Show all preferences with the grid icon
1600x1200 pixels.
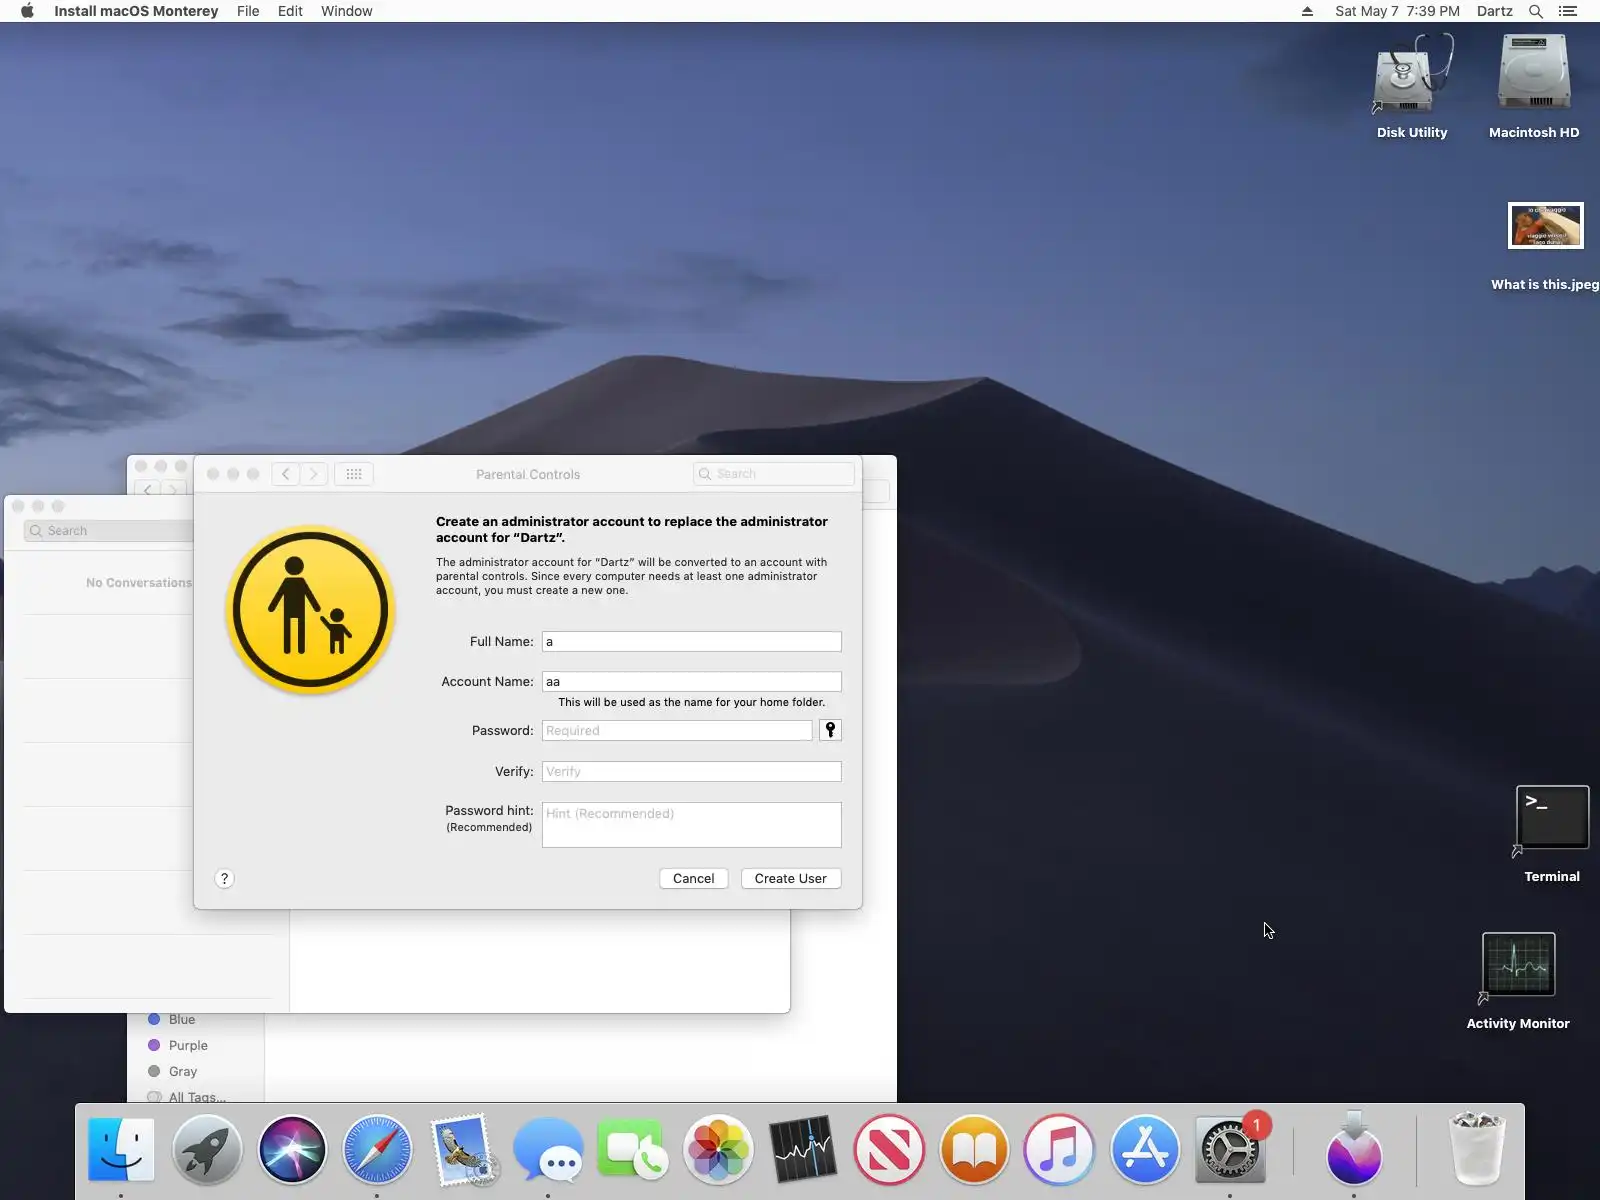[354, 474]
